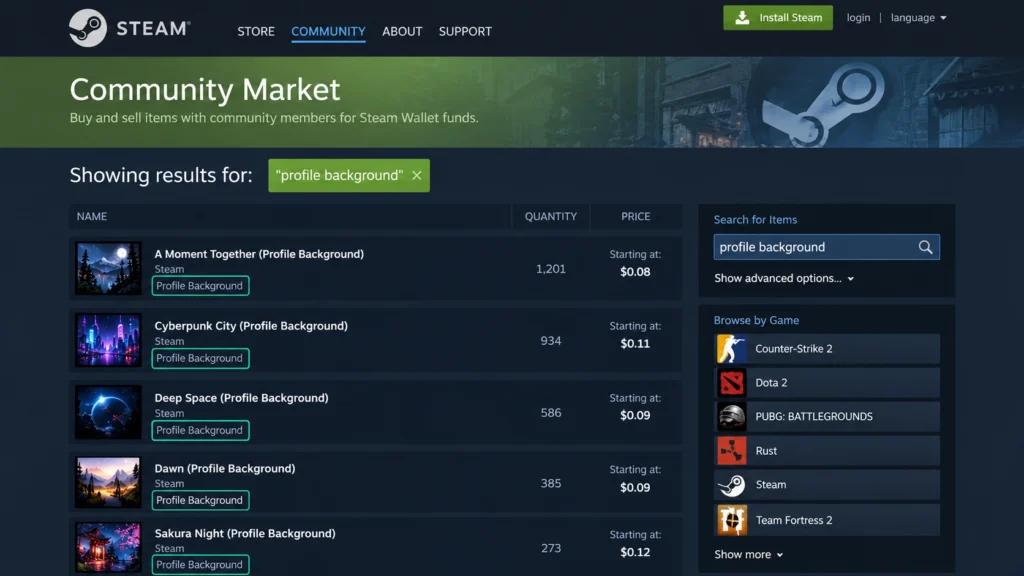Open Sakura Night thumbnail
The image size is (1024, 576).
108,547
